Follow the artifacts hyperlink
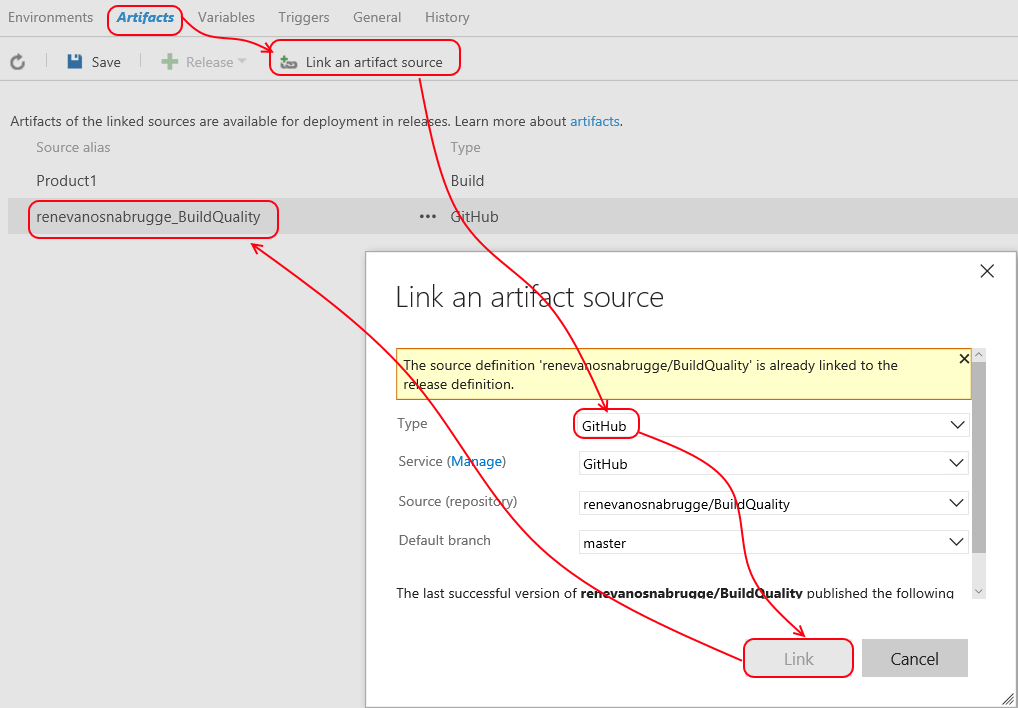The image size is (1018, 708). coord(595,121)
